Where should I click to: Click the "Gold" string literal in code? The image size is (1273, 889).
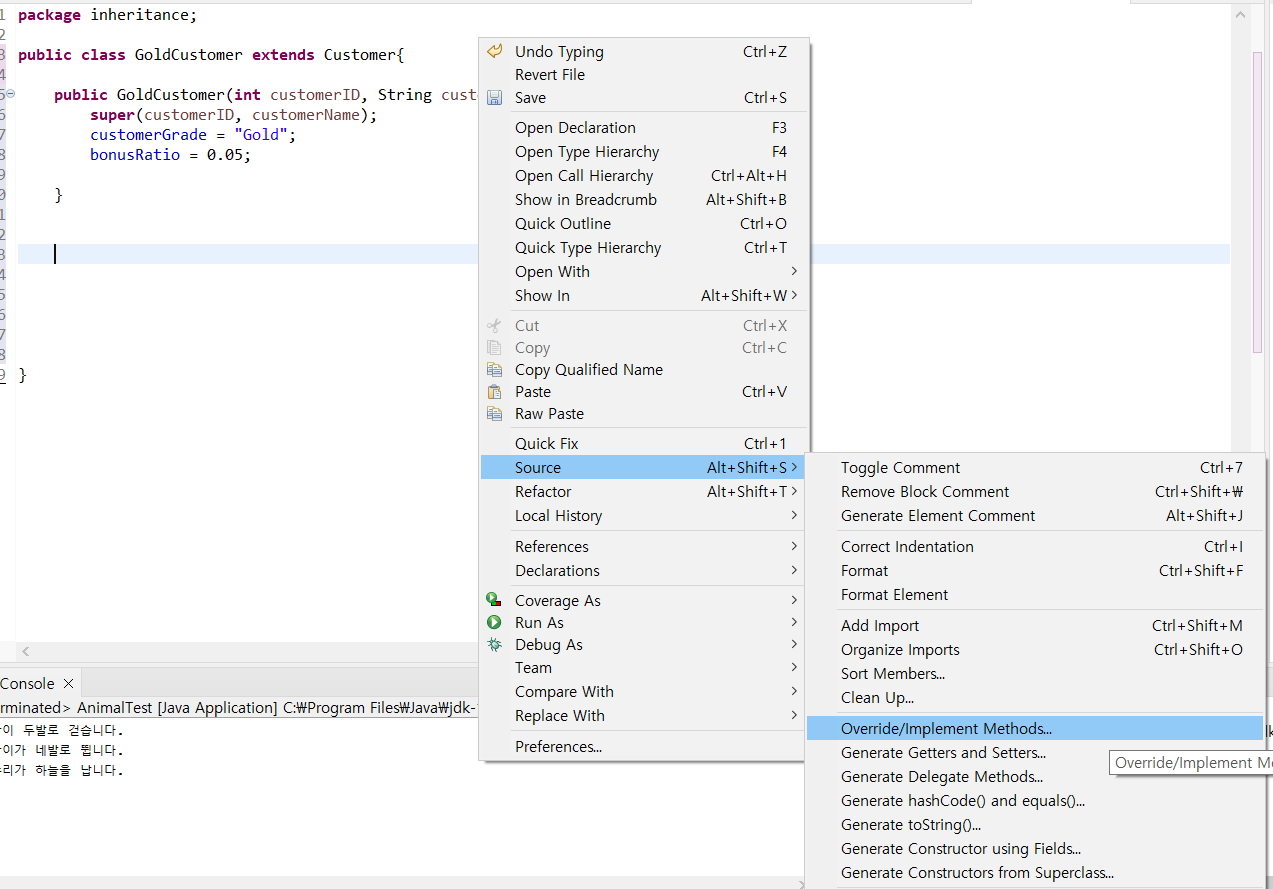[264, 135]
